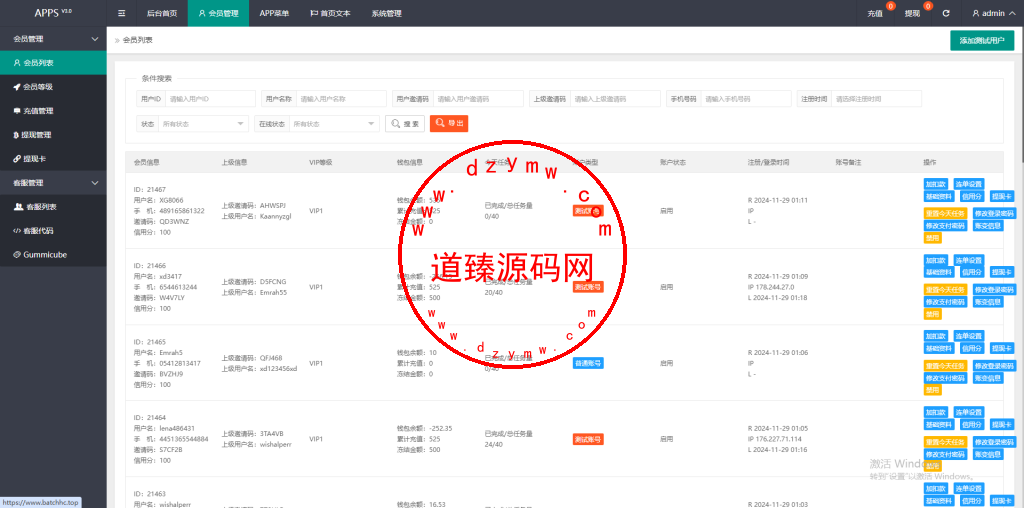Click 充值 notification in top bar
The height and width of the screenshot is (508, 1024).
pos(875,13)
